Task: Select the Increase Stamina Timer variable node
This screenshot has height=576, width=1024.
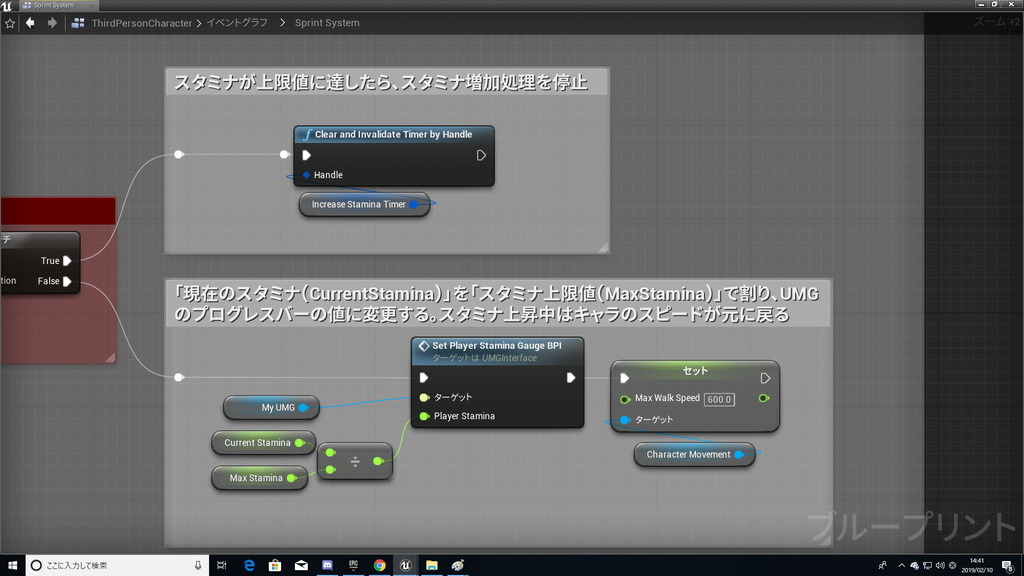Action: coord(364,204)
